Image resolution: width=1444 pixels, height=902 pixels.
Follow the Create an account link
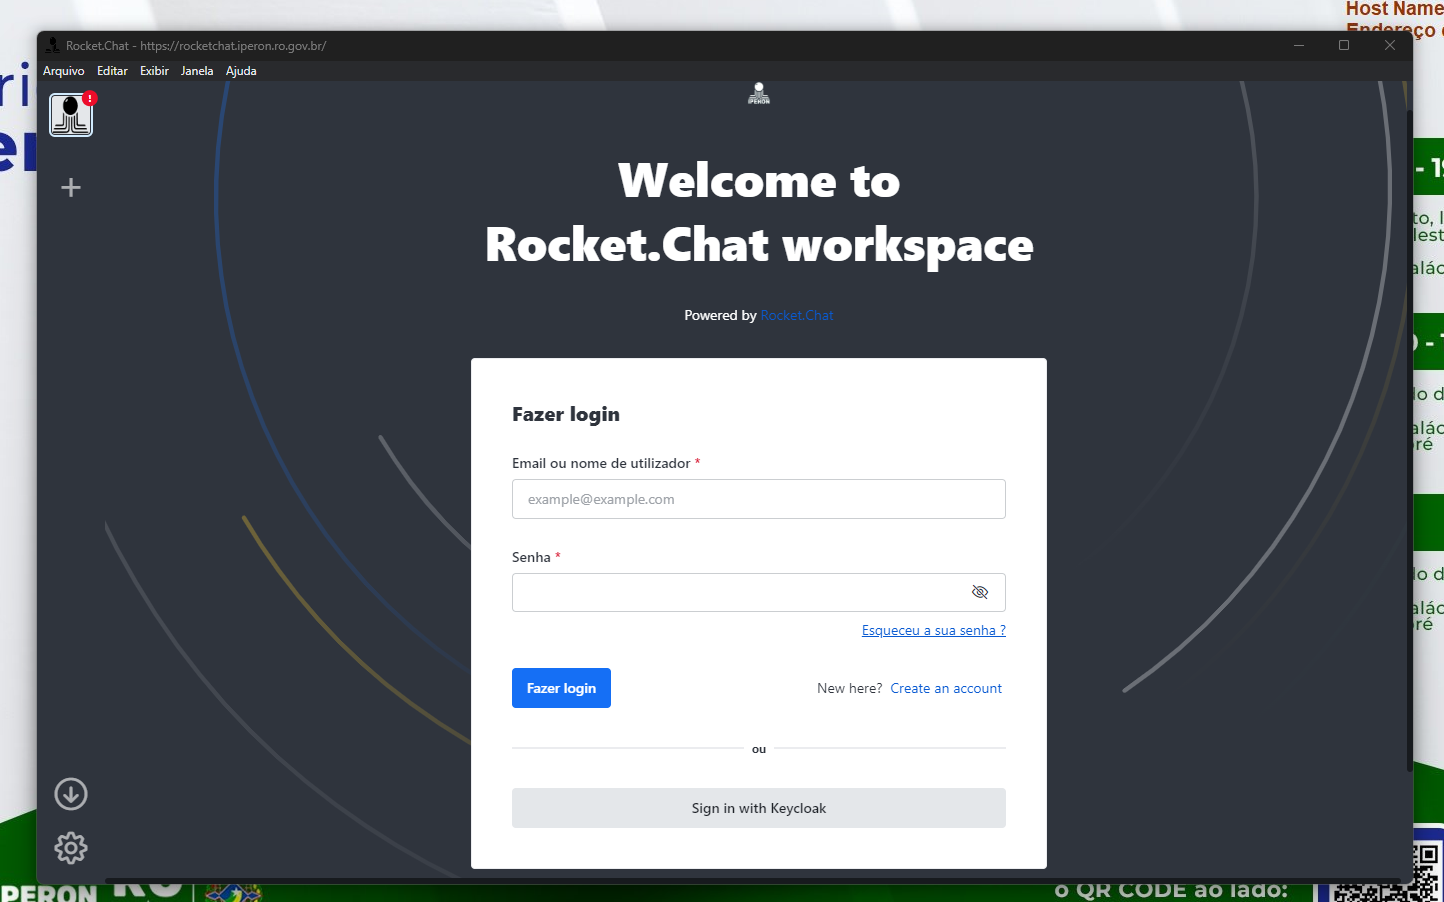(946, 688)
